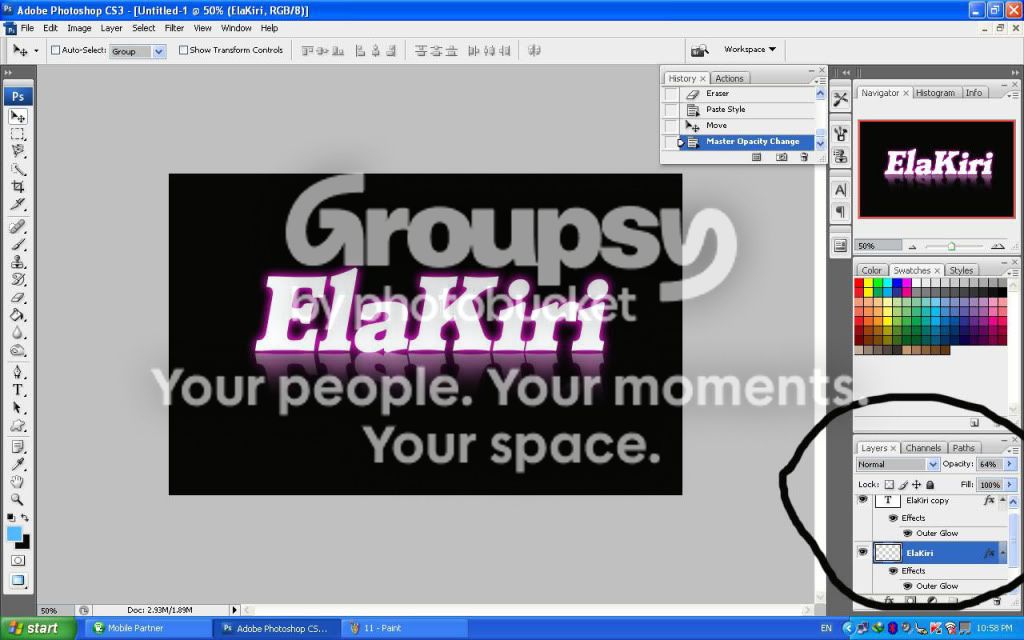This screenshot has height=640, width=1024.
Task: Enable Show Transform Controls checkbox
Action: point(184,50)
